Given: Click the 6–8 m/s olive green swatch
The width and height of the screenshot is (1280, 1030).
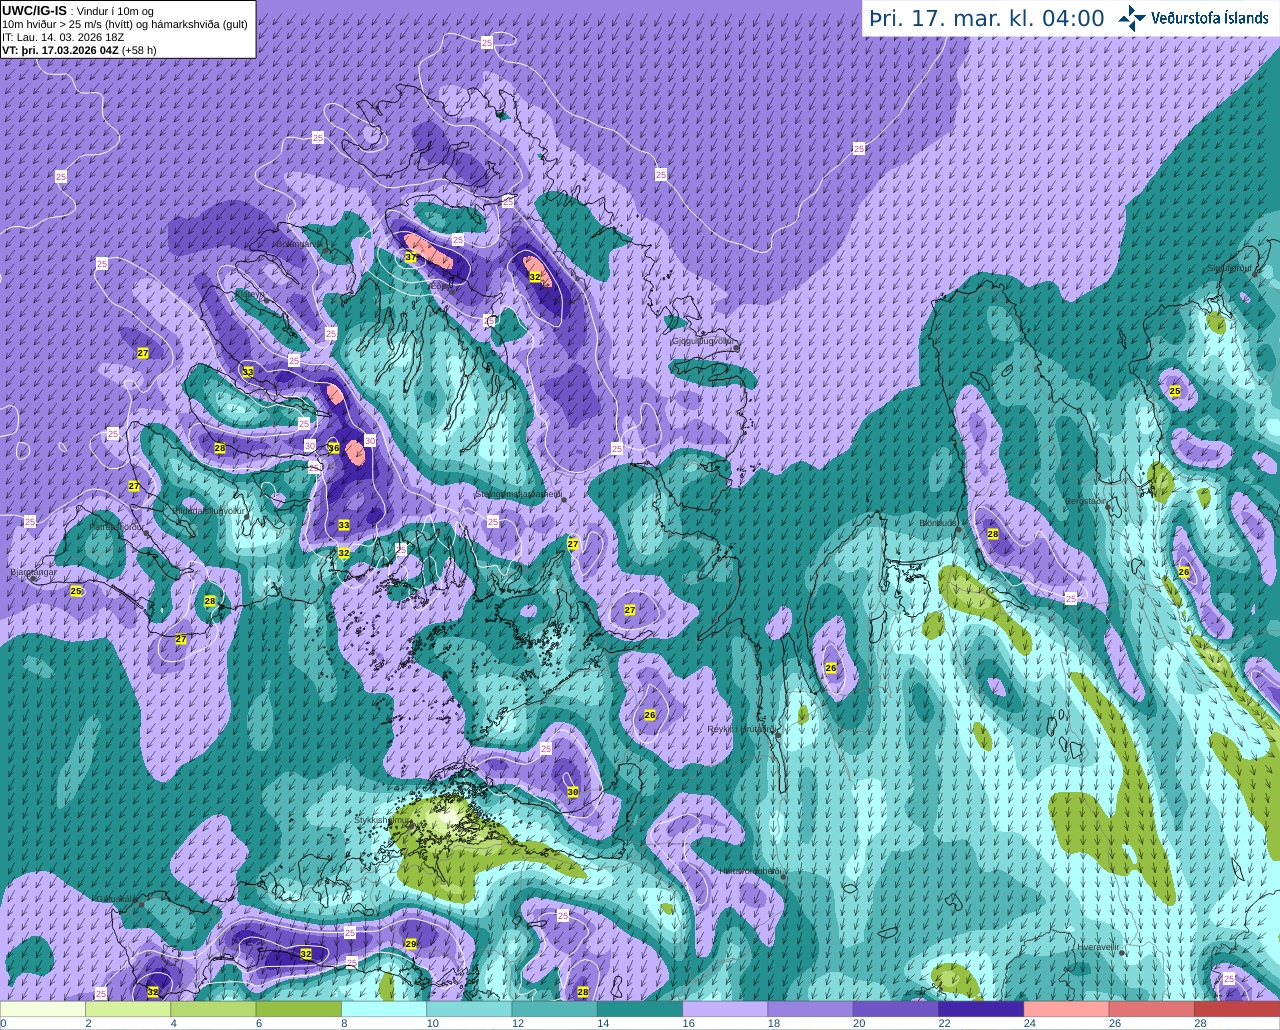Looking at the screenshot, I should [x=299, y=1008].
